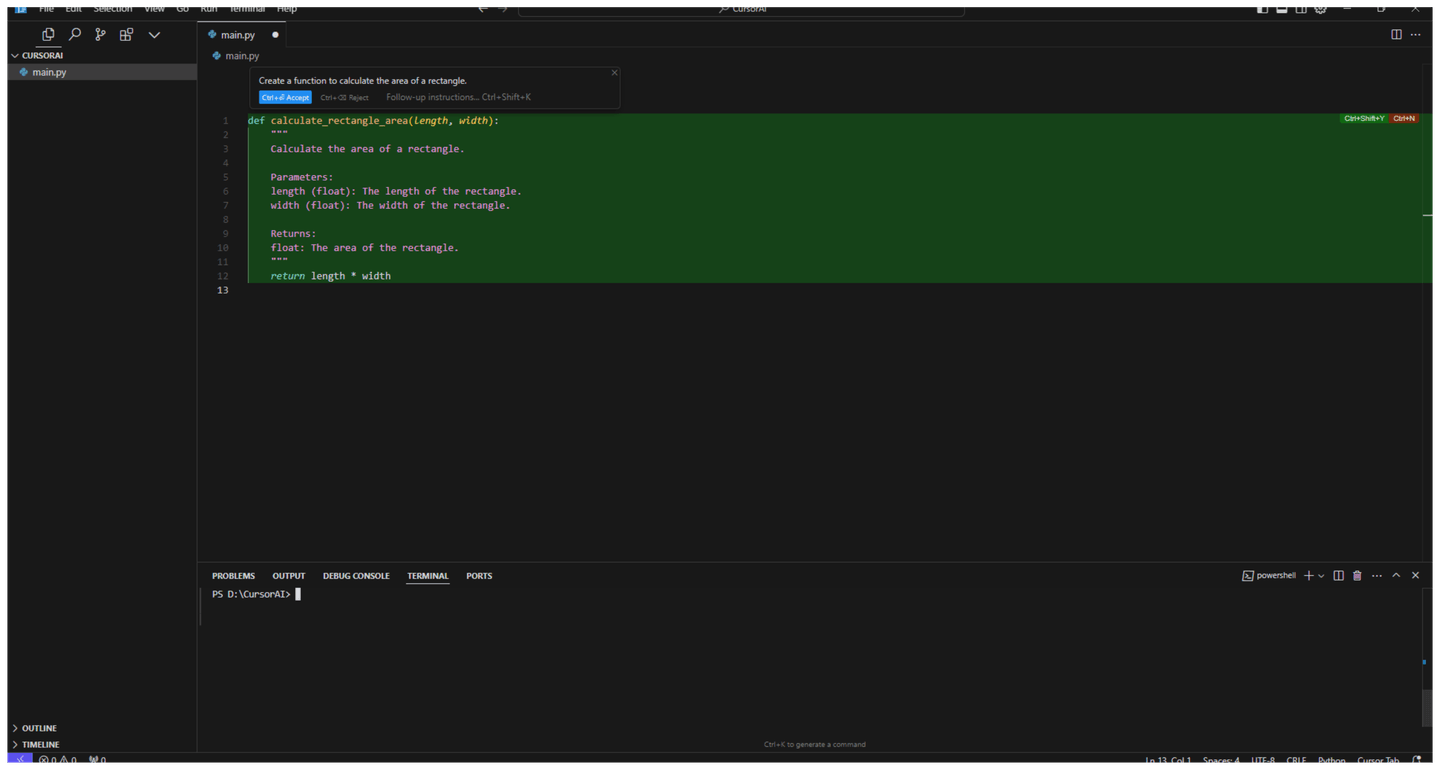
Task: Switch to the PORTS panel tab
Action: pos(479,576)
